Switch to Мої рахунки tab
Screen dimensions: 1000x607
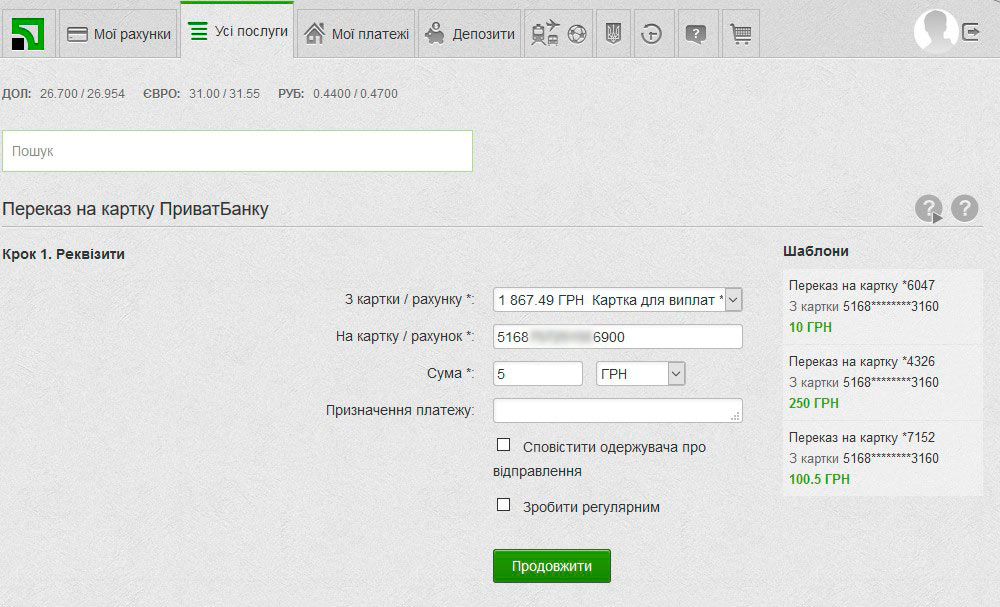click(119, 34)
